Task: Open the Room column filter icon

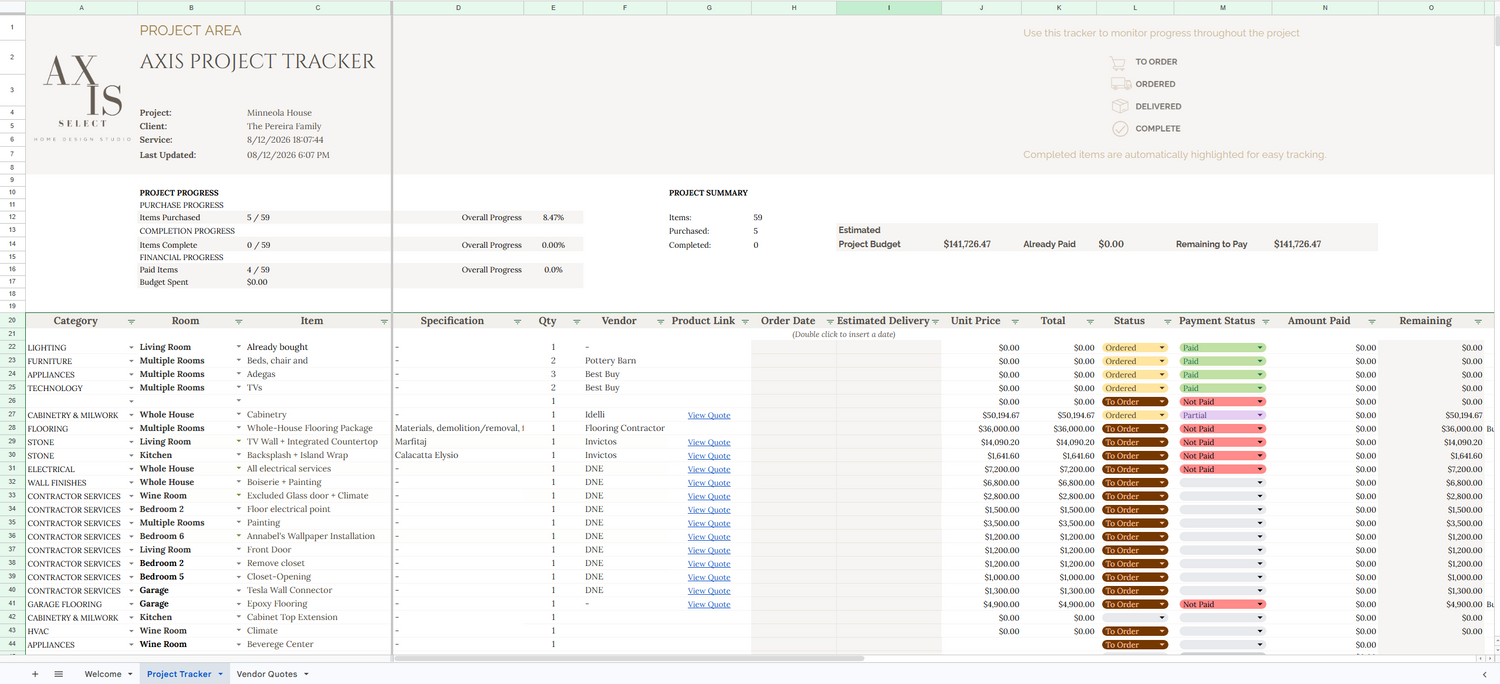Action: click(x=239, y=322)
